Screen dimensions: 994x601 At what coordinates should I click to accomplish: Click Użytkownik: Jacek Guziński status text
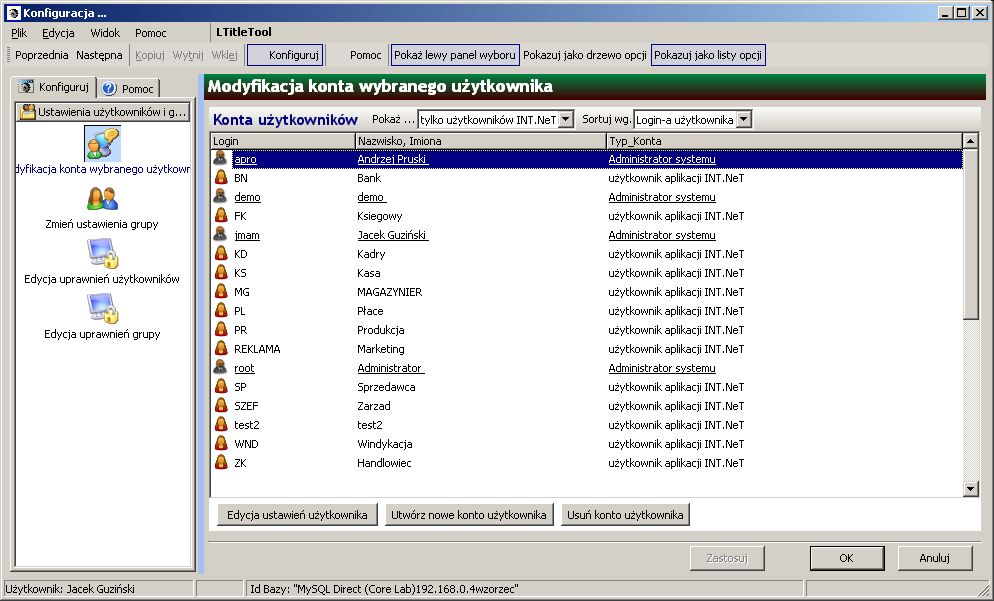coord(70,589)
